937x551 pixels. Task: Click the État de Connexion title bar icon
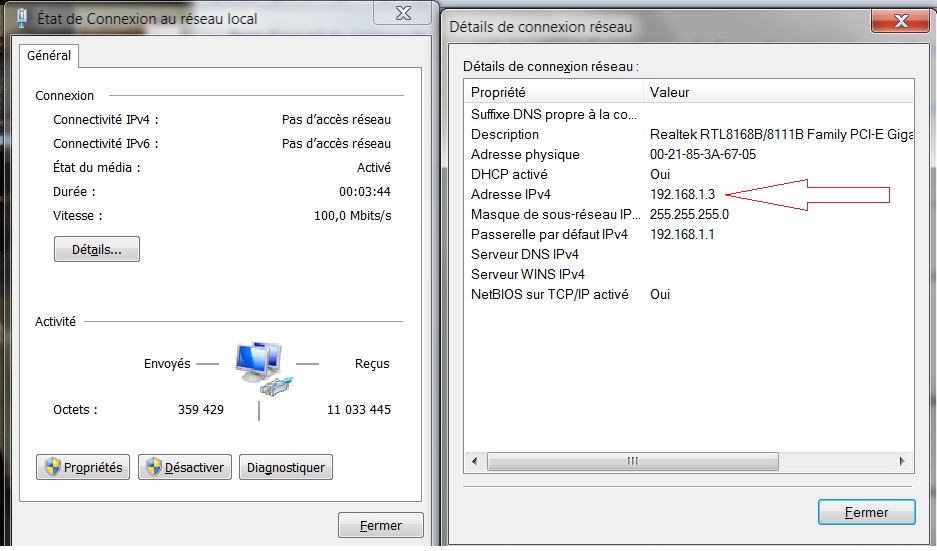pyautogui.click(x=22, y=18)
